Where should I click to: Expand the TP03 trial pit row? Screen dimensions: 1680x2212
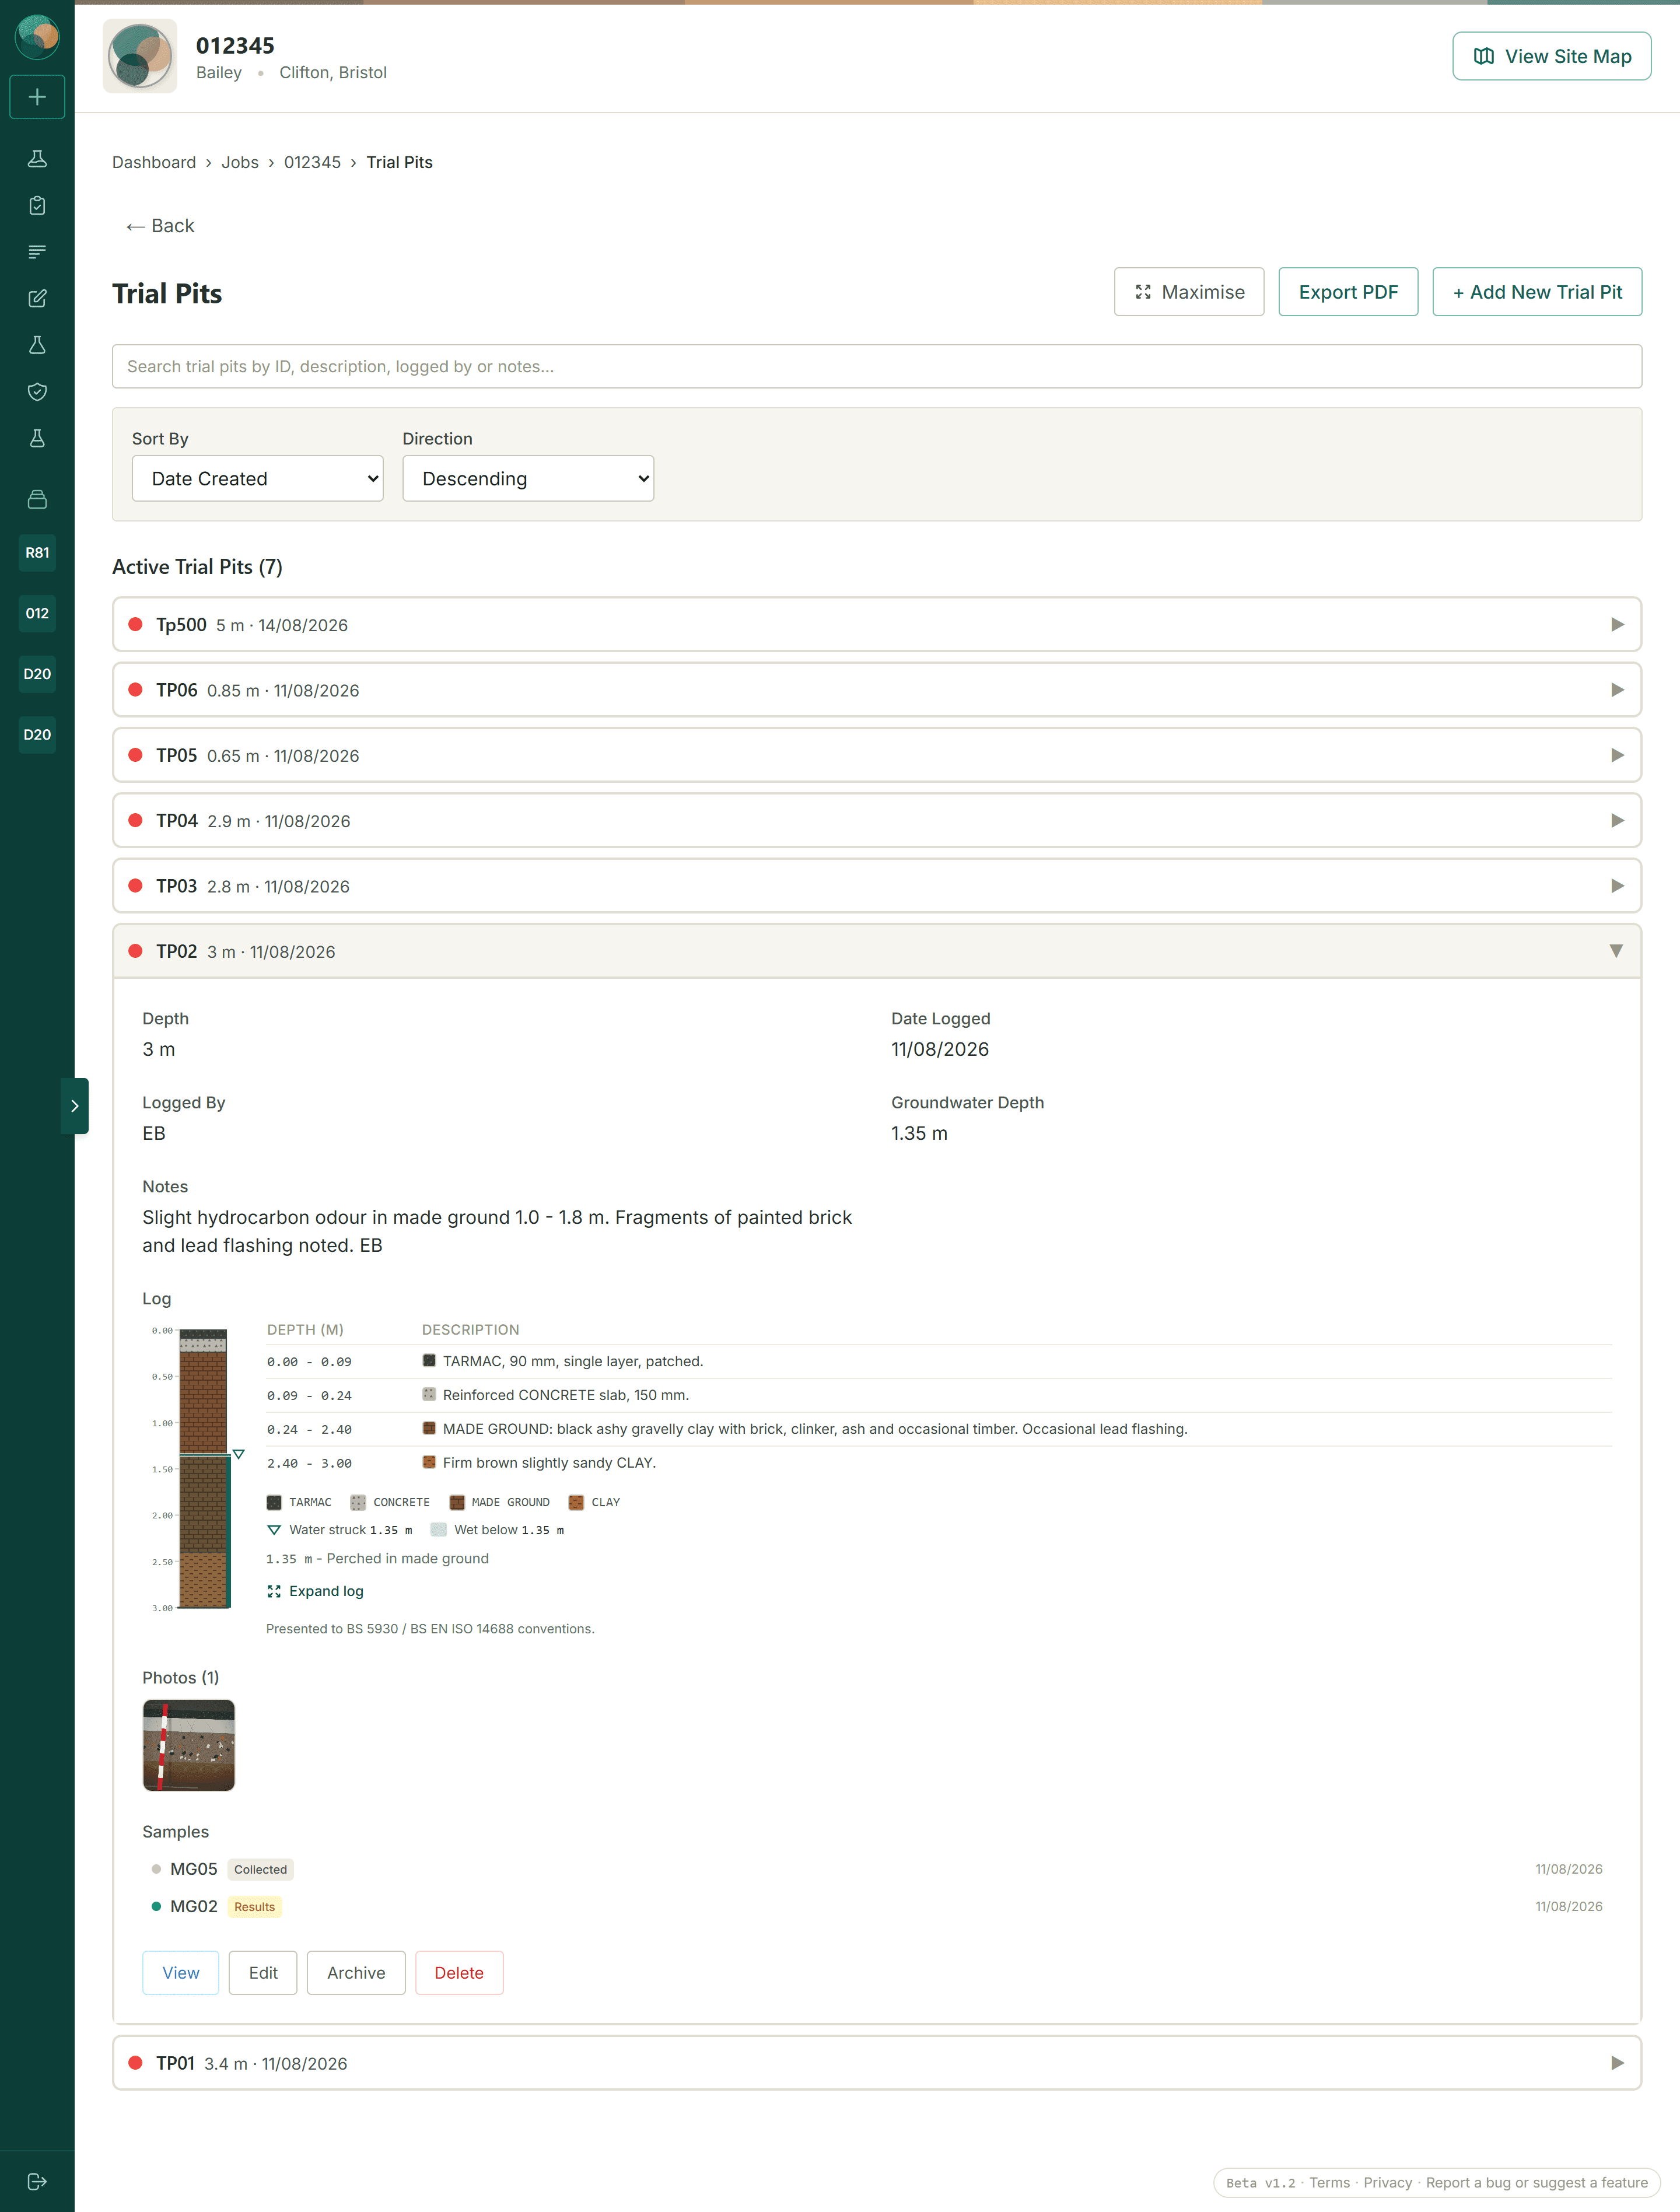[877, 885]
